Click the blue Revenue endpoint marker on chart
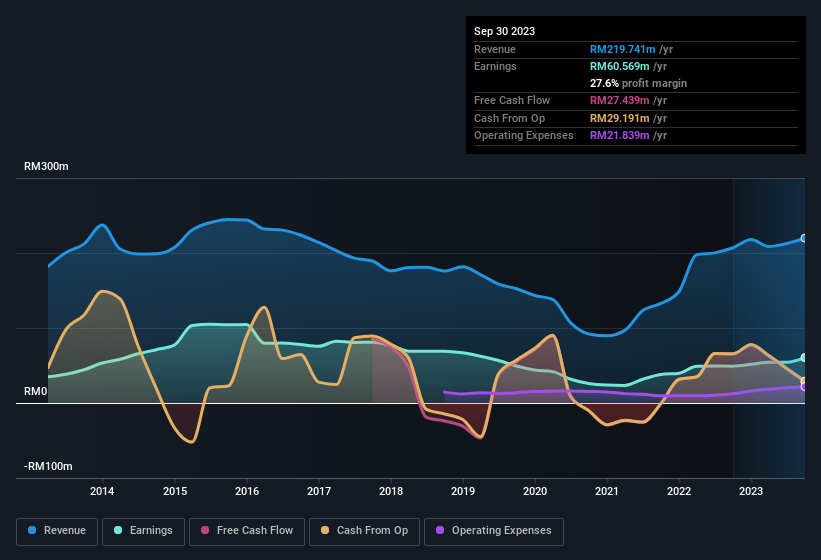Image resolution: width=821 pixels, height=560 pixels. 803,238
